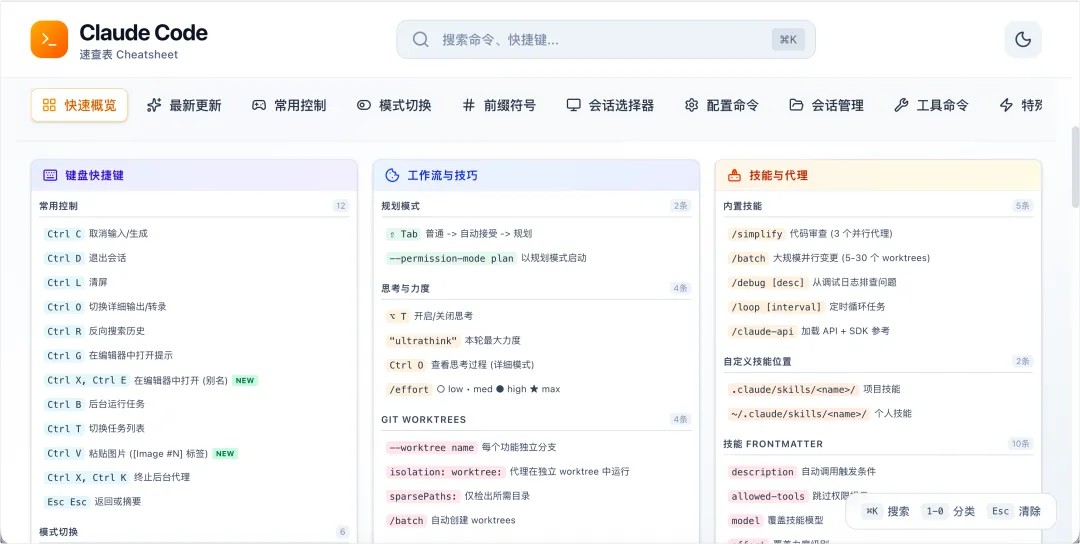Click the Ctrl C 取消输入/生成 row

coord(194,234)
